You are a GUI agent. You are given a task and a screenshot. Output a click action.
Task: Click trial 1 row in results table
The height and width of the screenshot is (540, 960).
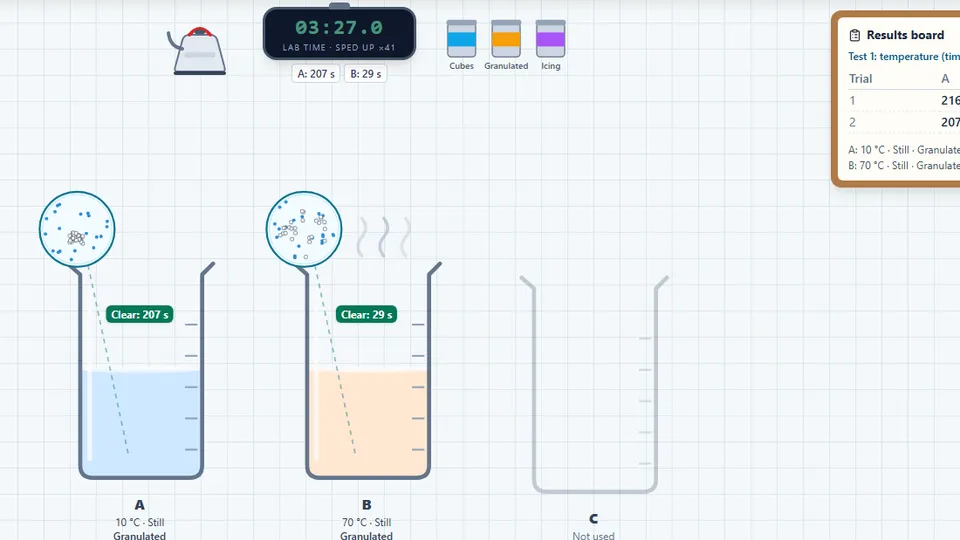[904, 100]
